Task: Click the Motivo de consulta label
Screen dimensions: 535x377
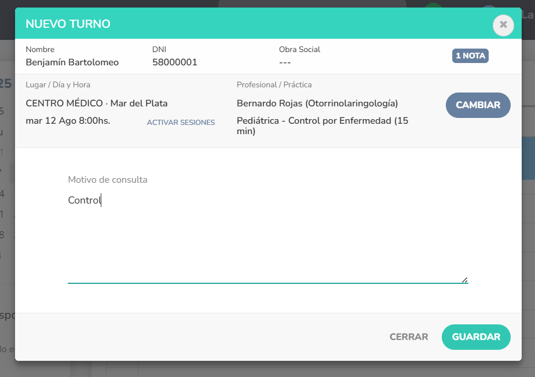Action: 107,180
